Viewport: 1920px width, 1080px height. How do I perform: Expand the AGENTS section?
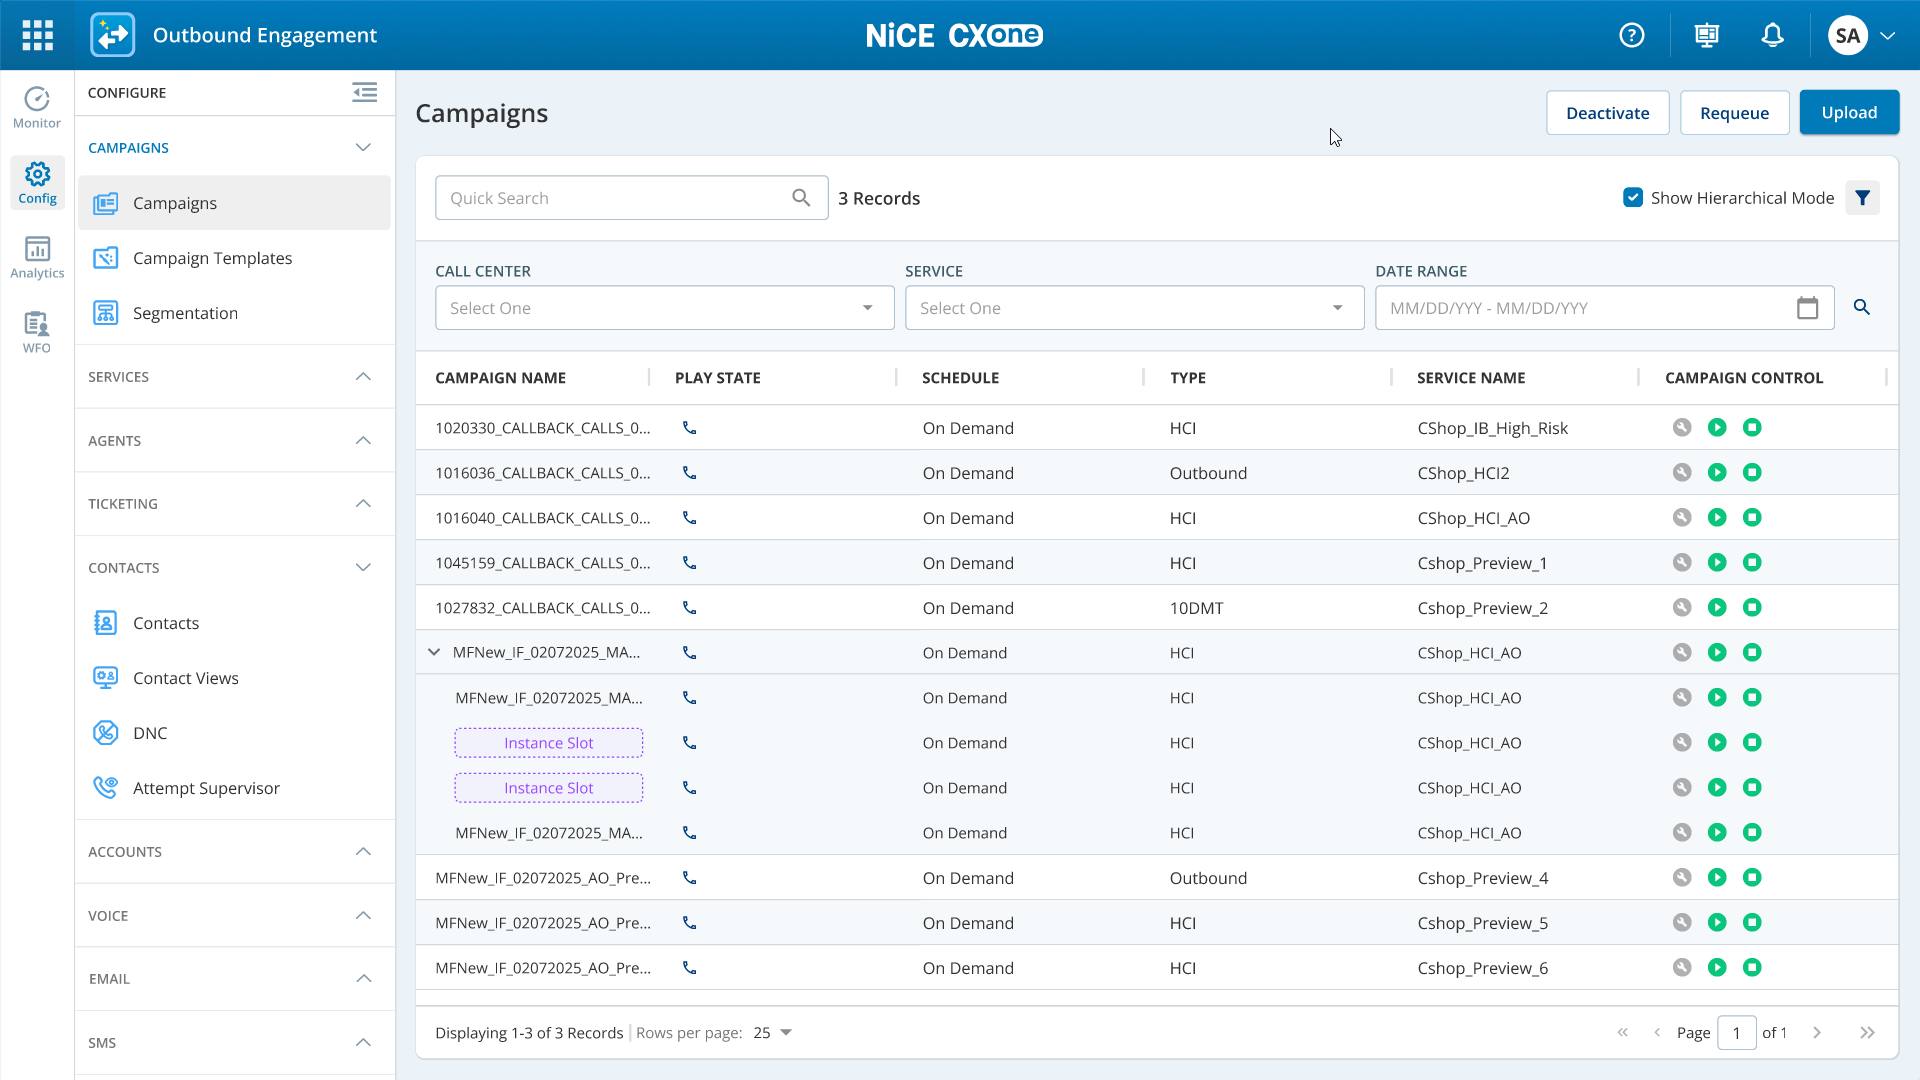tap(363, 441)
